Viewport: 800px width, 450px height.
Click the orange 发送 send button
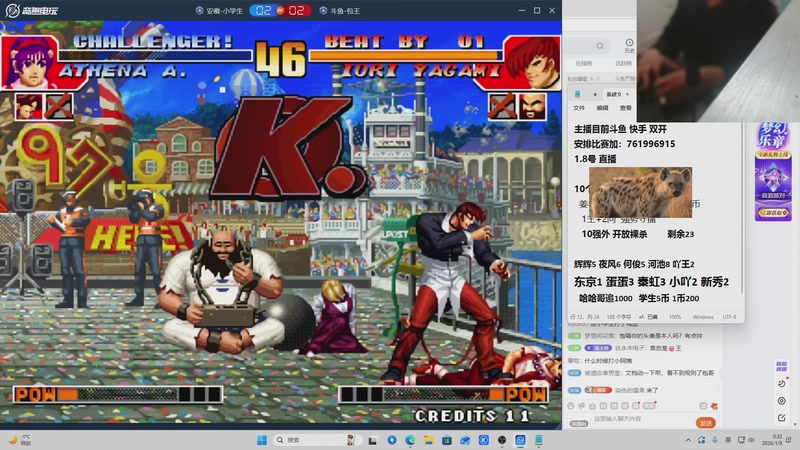[706, 423]
